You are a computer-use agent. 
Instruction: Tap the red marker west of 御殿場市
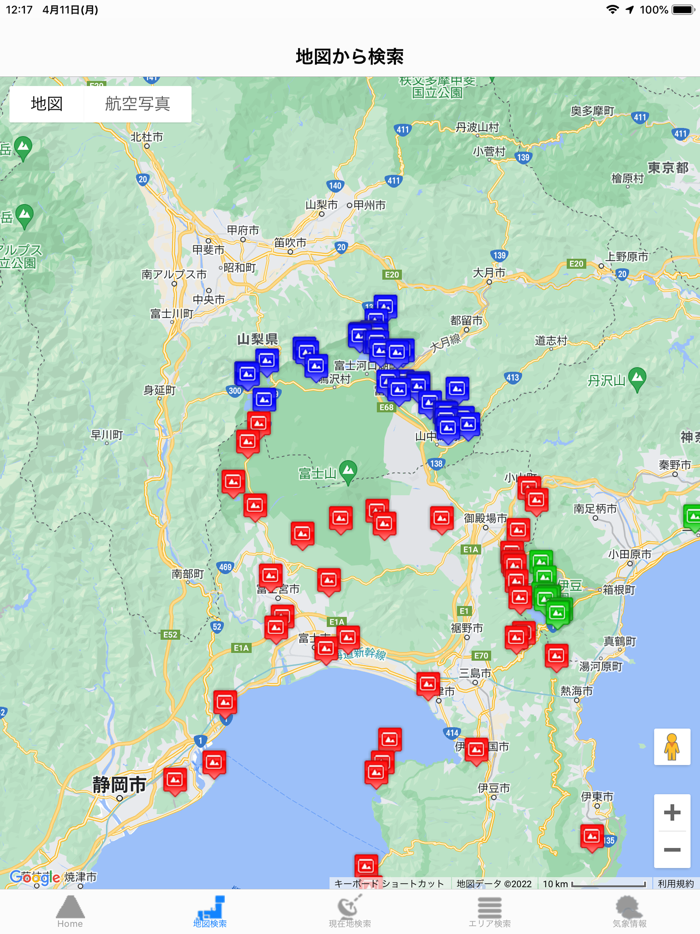click(441, 518)
